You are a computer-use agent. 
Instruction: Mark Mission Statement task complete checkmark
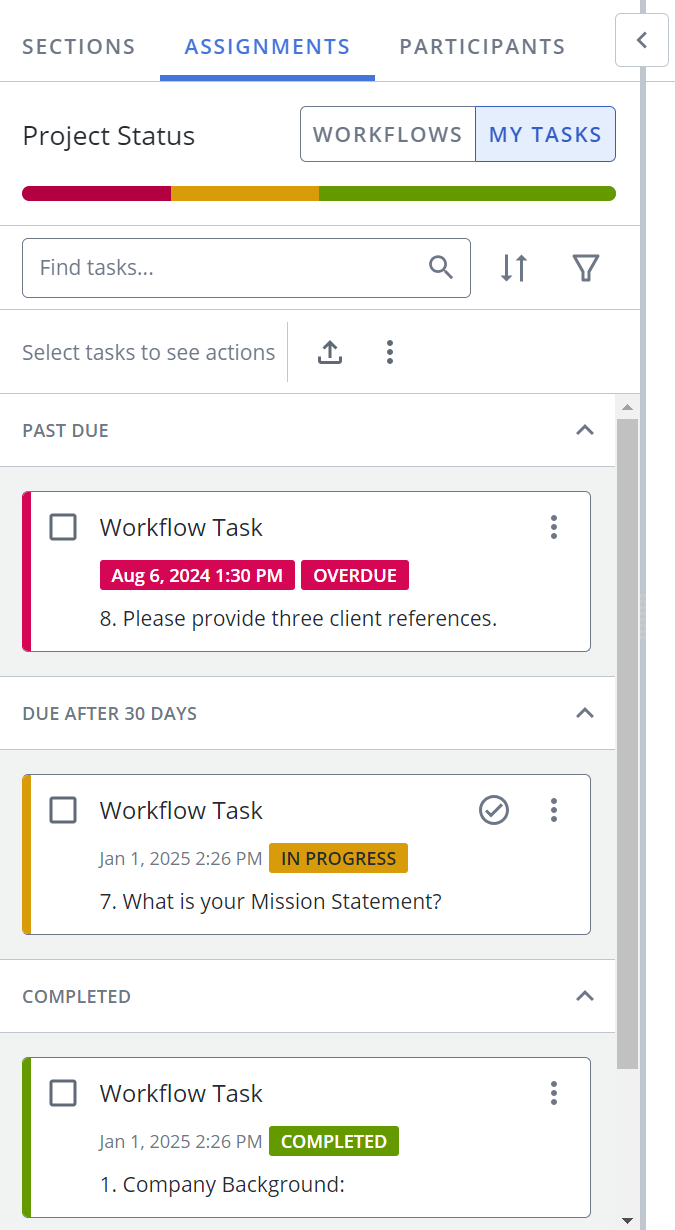pyautogui.click(x=494, y=810)
